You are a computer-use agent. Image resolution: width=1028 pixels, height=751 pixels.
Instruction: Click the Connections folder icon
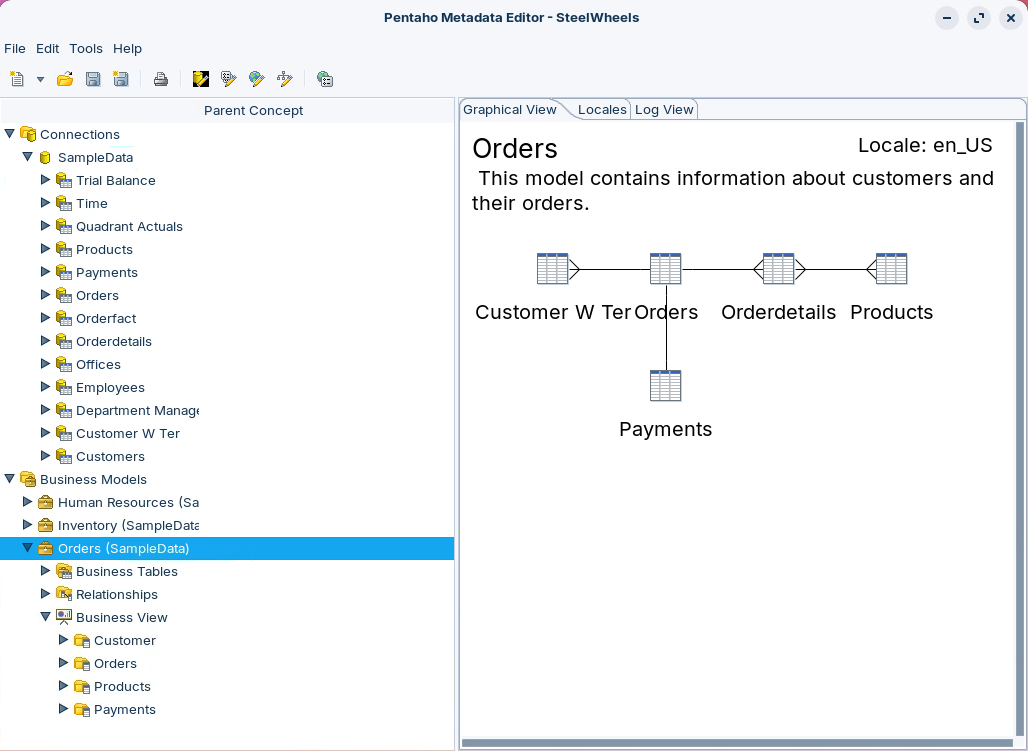pos(28,134)
